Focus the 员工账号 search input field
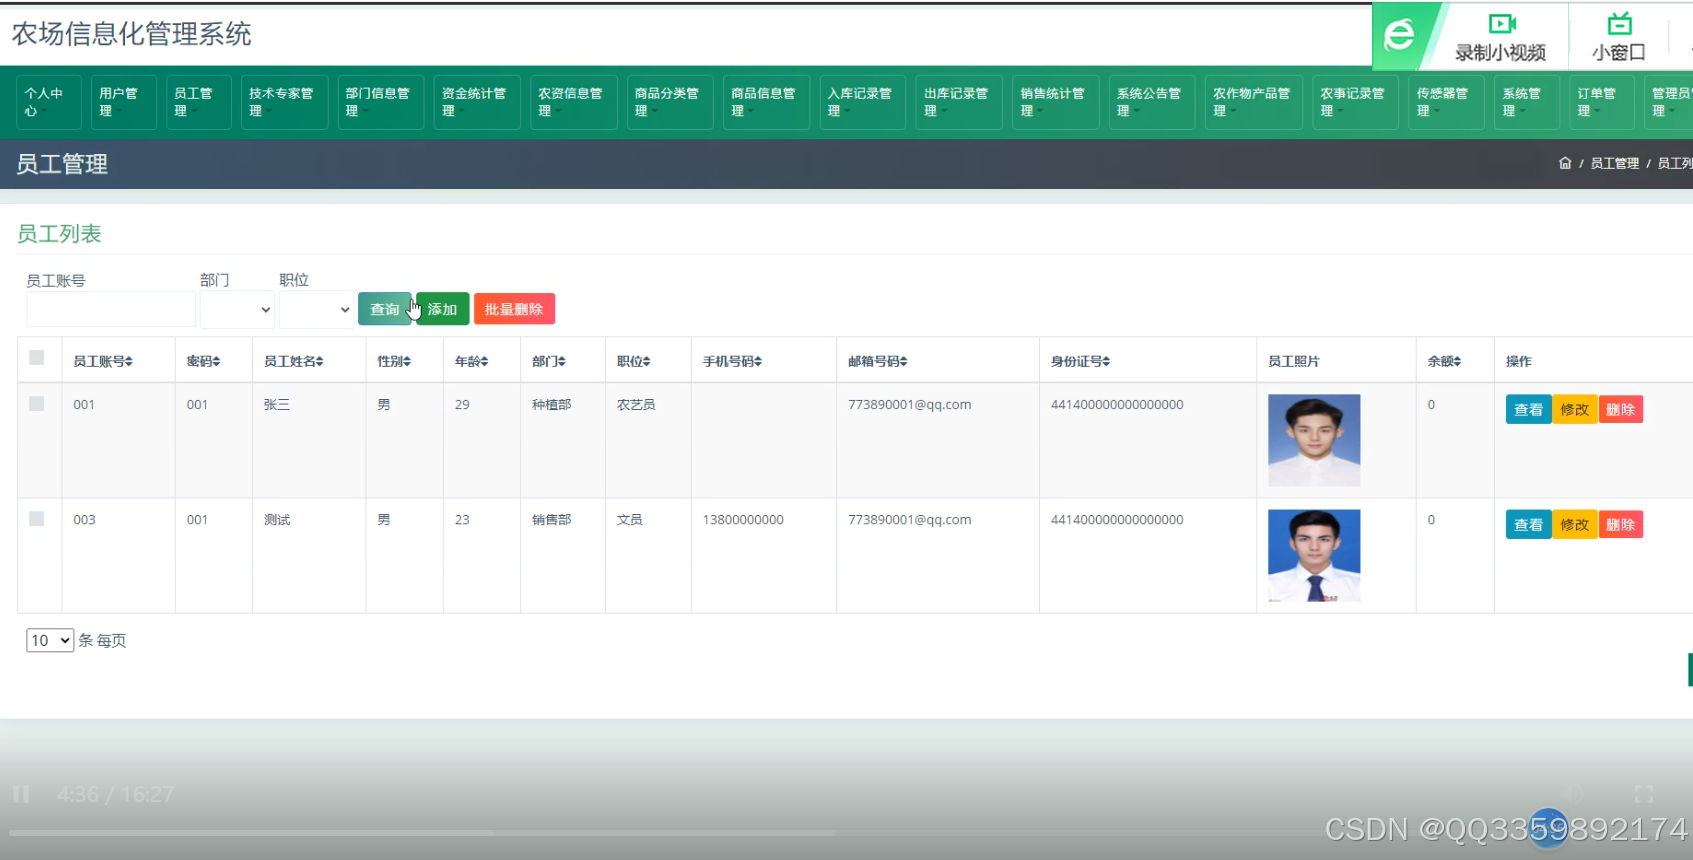1693x860 pixels. [111, 310]
